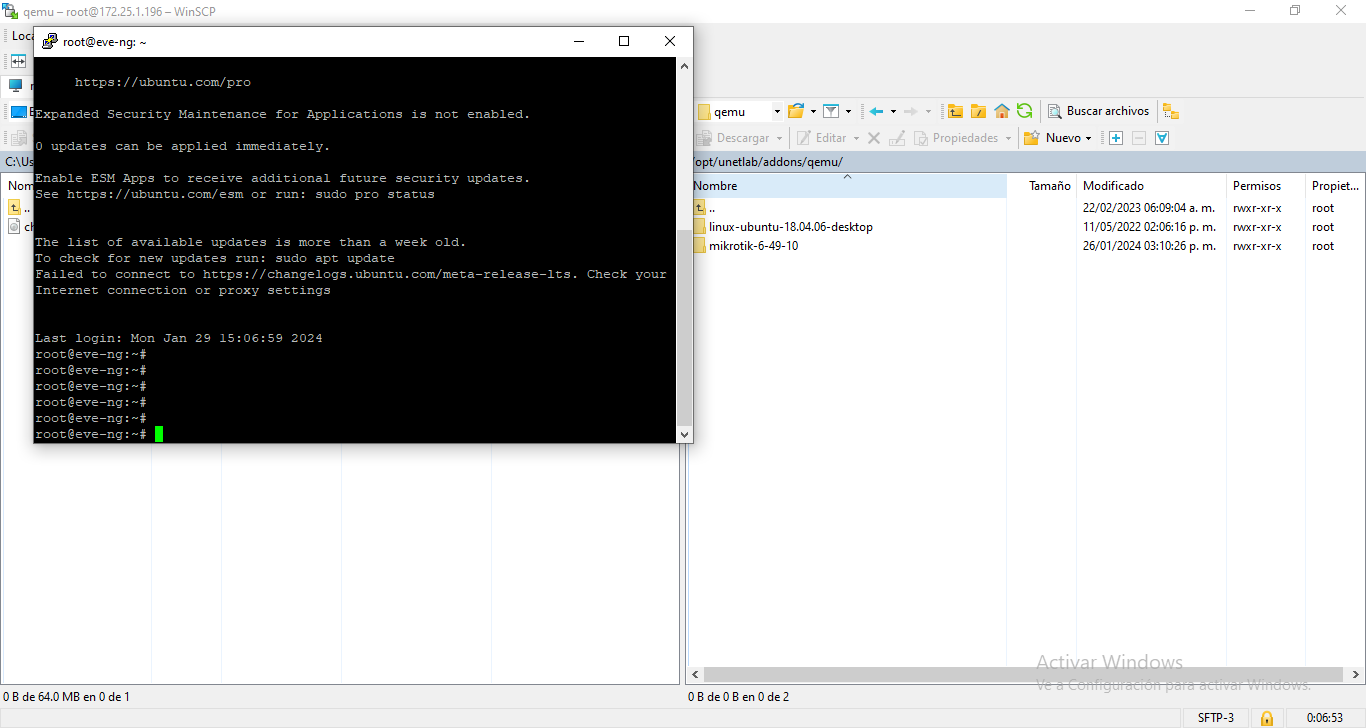The width and height of the screenshot is (1366, 728).
Task: Show the remote directory tree icon
Action: click(1171, 111)
